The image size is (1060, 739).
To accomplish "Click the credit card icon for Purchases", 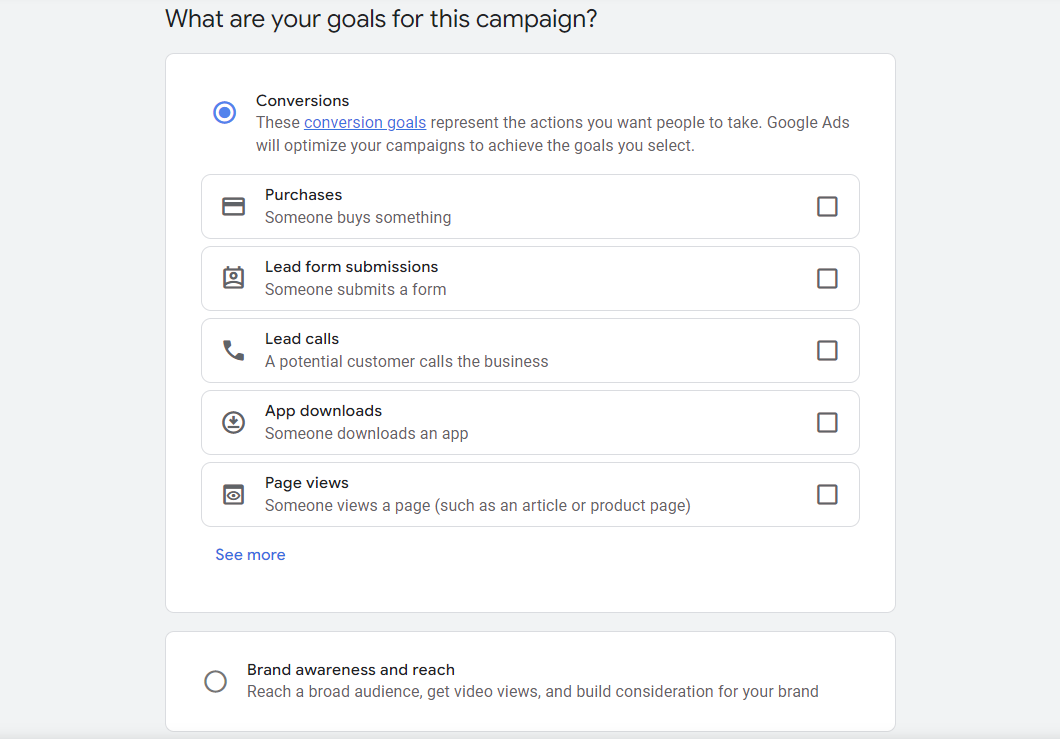I will (x=233, y=206).
